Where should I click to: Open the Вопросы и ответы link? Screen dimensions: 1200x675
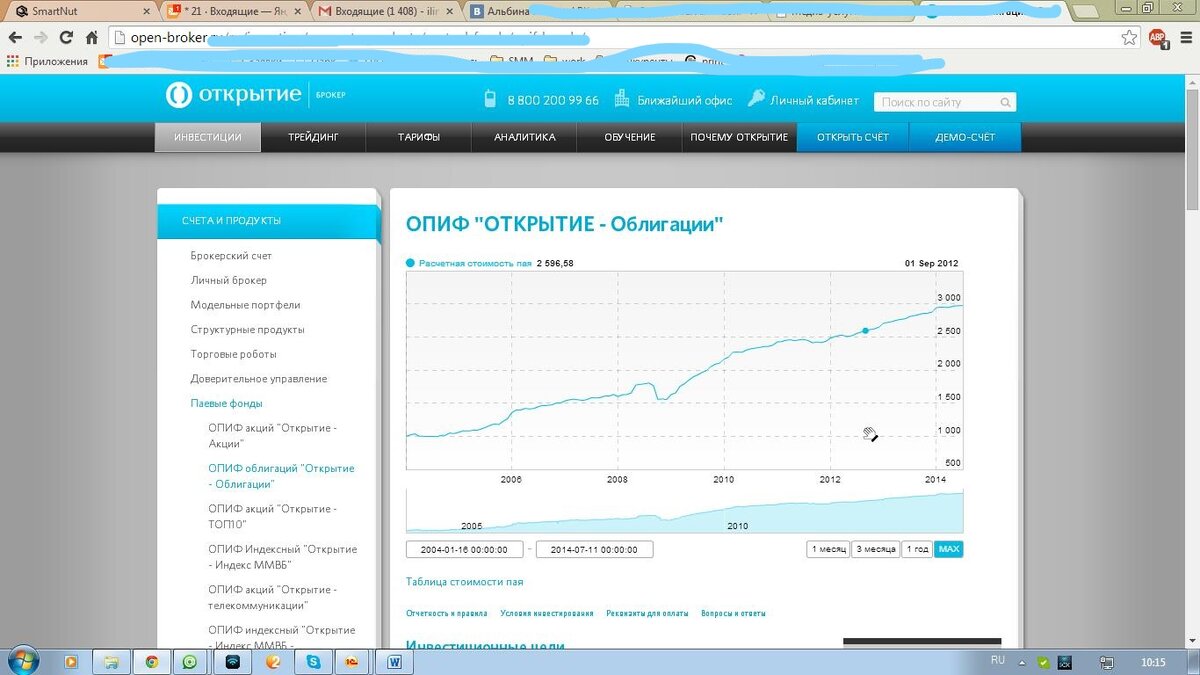point(734,613)
